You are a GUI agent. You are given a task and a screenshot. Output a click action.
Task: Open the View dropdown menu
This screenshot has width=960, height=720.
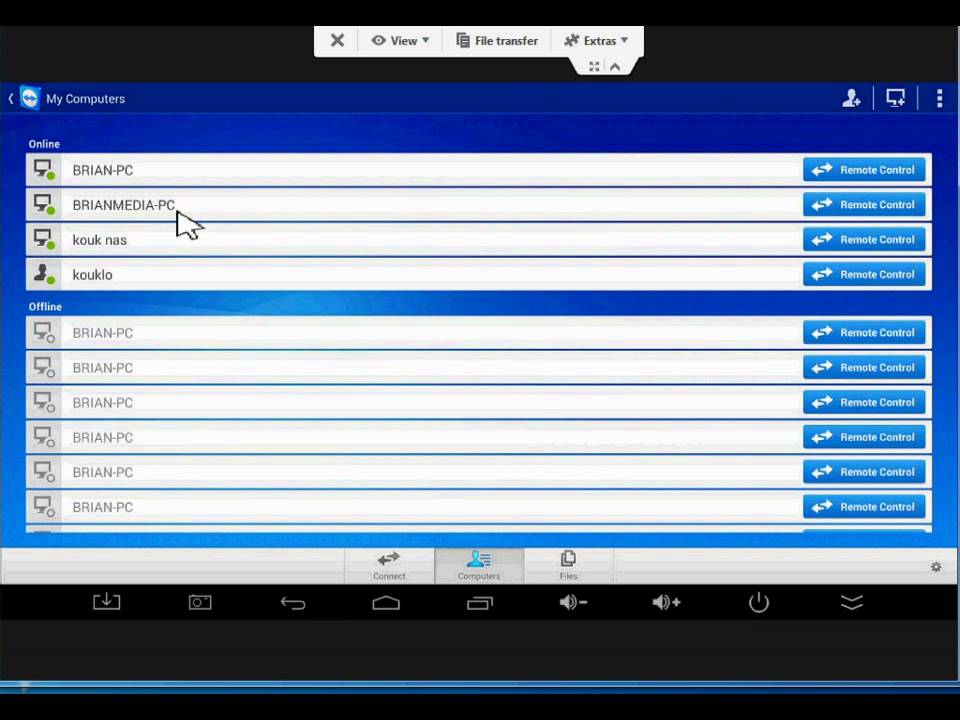point(400,41)
